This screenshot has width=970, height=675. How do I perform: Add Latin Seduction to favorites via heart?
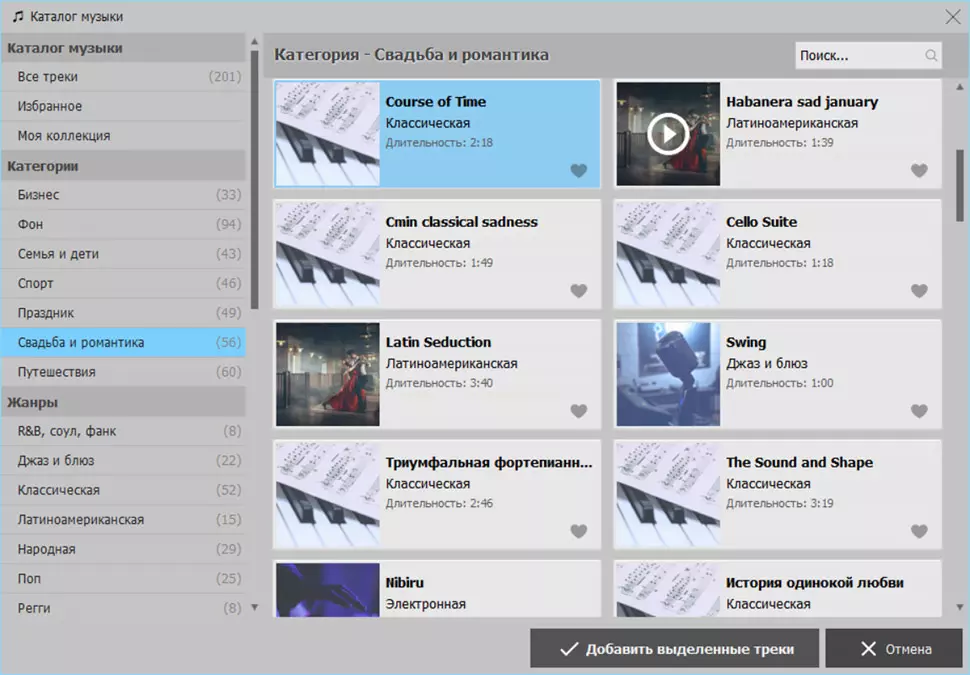[578, 410]
